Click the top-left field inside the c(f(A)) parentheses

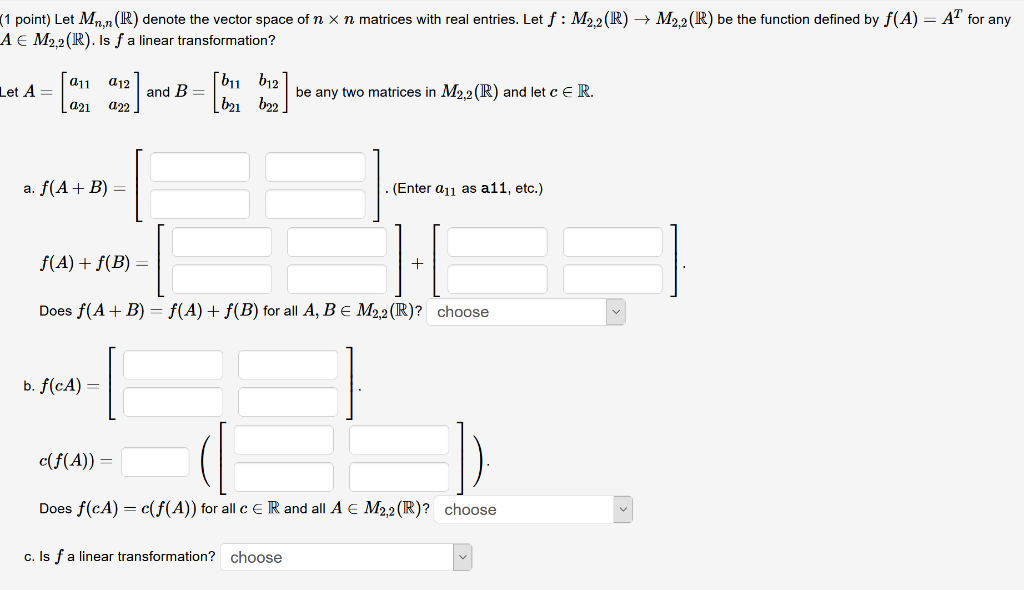tap(283, 439)
